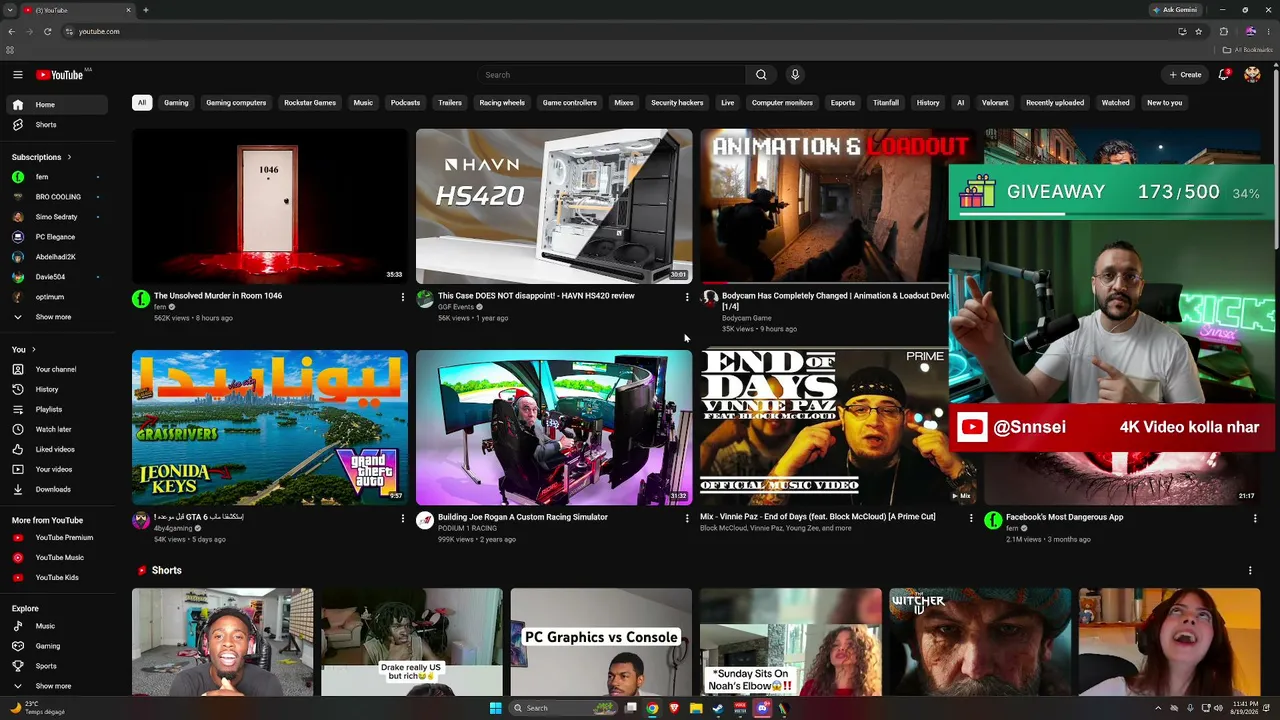Screen dimensions: 1280x720
Task: Open options for Facebook's Most Dangerous App
Action: 1255,518
